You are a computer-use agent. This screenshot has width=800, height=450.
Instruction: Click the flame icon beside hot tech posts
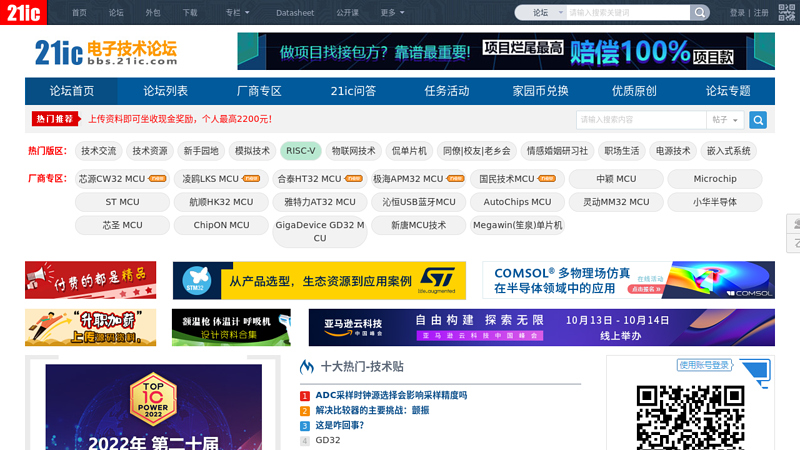307,366
